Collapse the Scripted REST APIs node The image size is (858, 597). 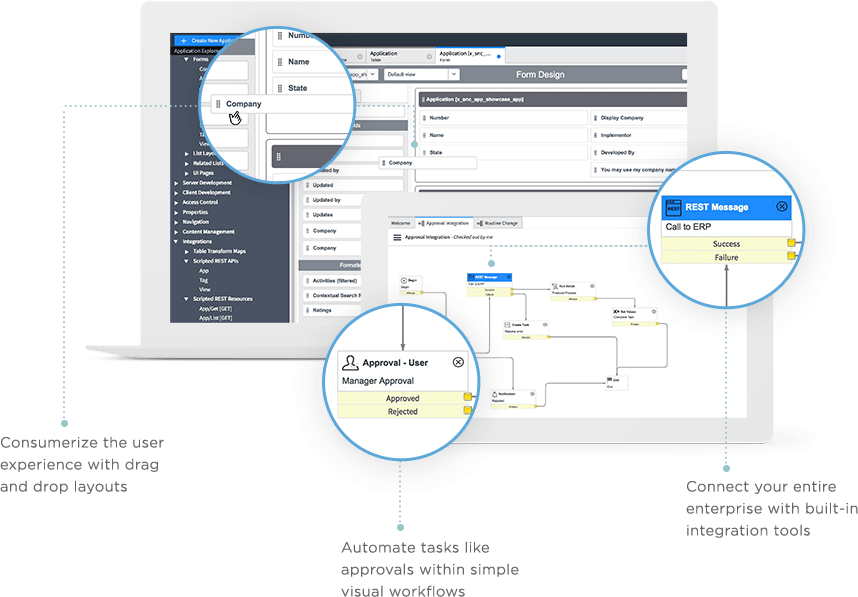187,261
